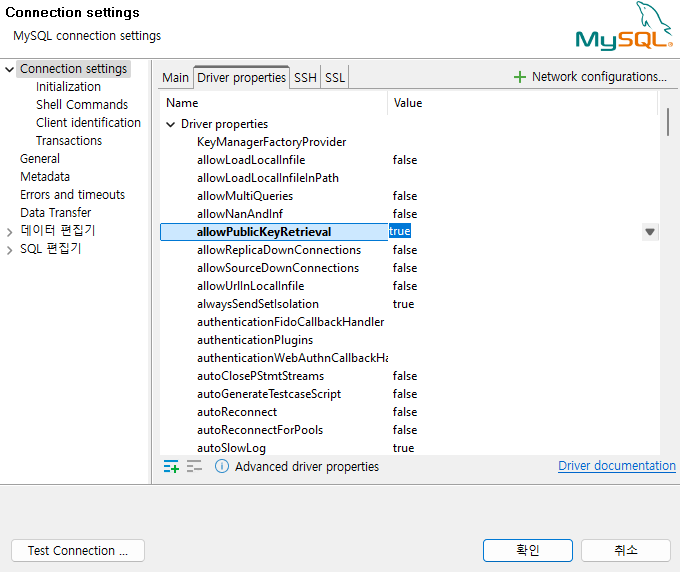Image resolution: width=680 pixels, height=572 pixels.
Task: Click the false value of allowMultiQueries
Action: pyautogui.click(x=405, y=196)
